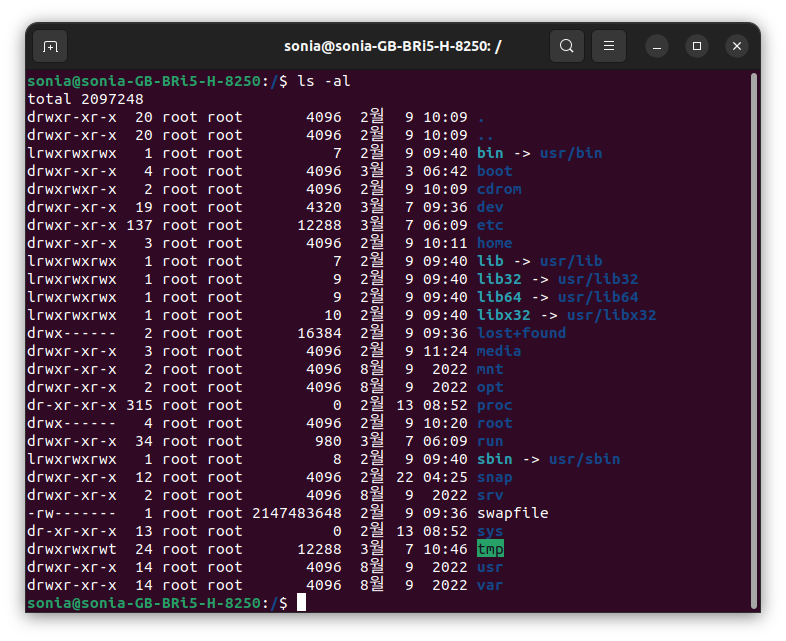786x641 pixels.
Task: Open the hamburger menu
Action: [609, 46]
